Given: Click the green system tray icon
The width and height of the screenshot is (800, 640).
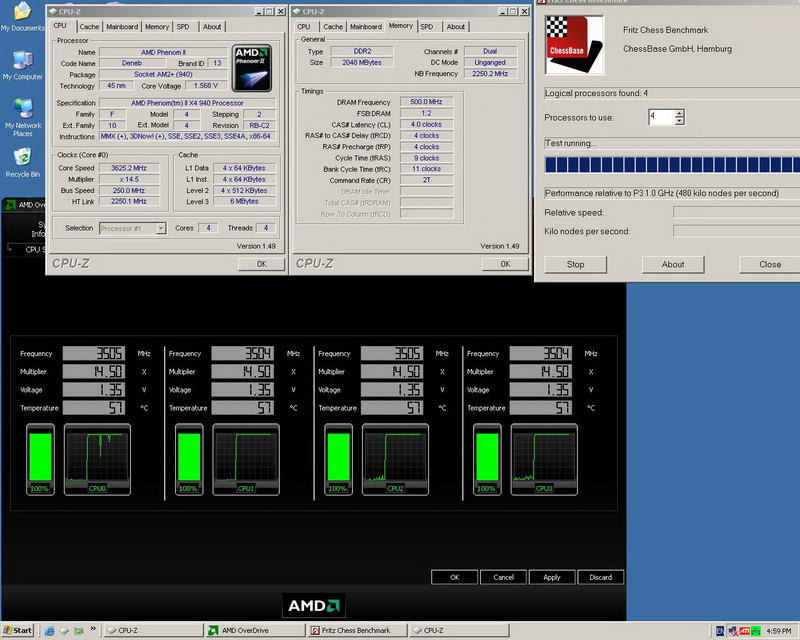Looking at the screenshot, I should pyautogui.click(x=756, y=631).
